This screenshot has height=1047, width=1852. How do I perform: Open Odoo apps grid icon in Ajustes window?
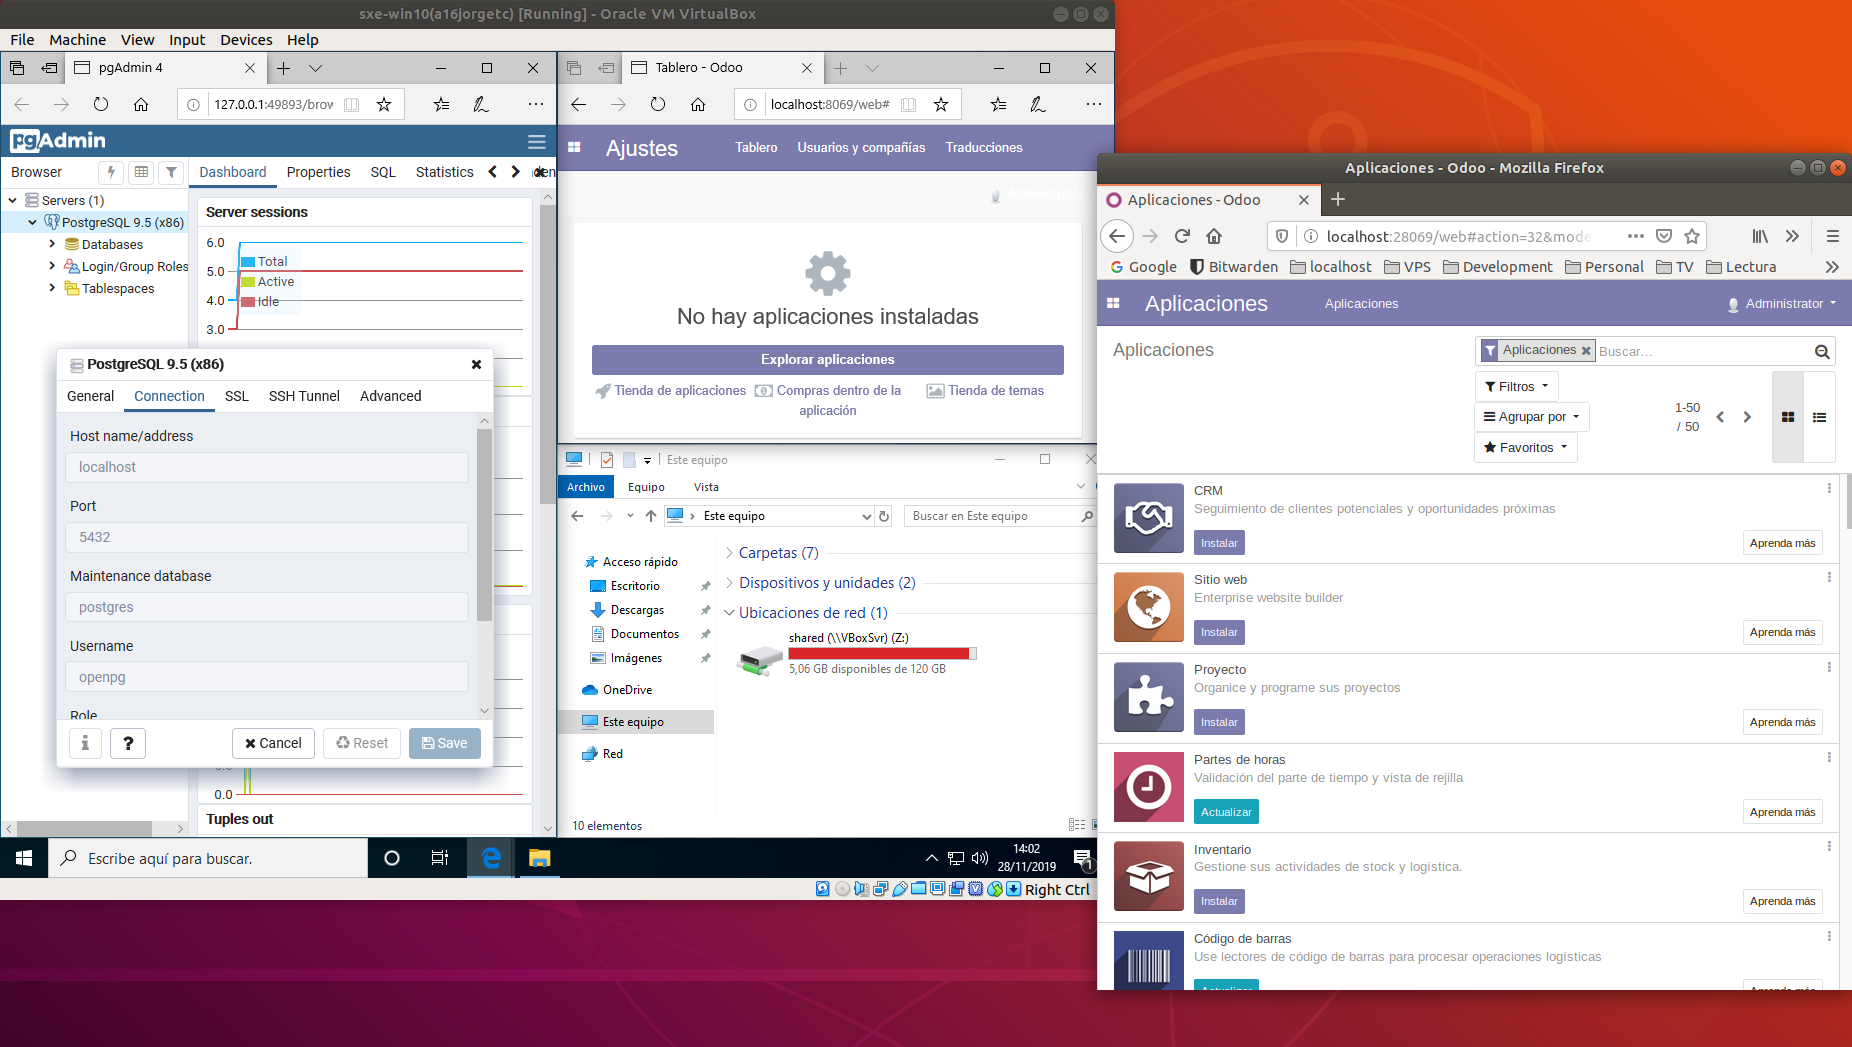574,147
